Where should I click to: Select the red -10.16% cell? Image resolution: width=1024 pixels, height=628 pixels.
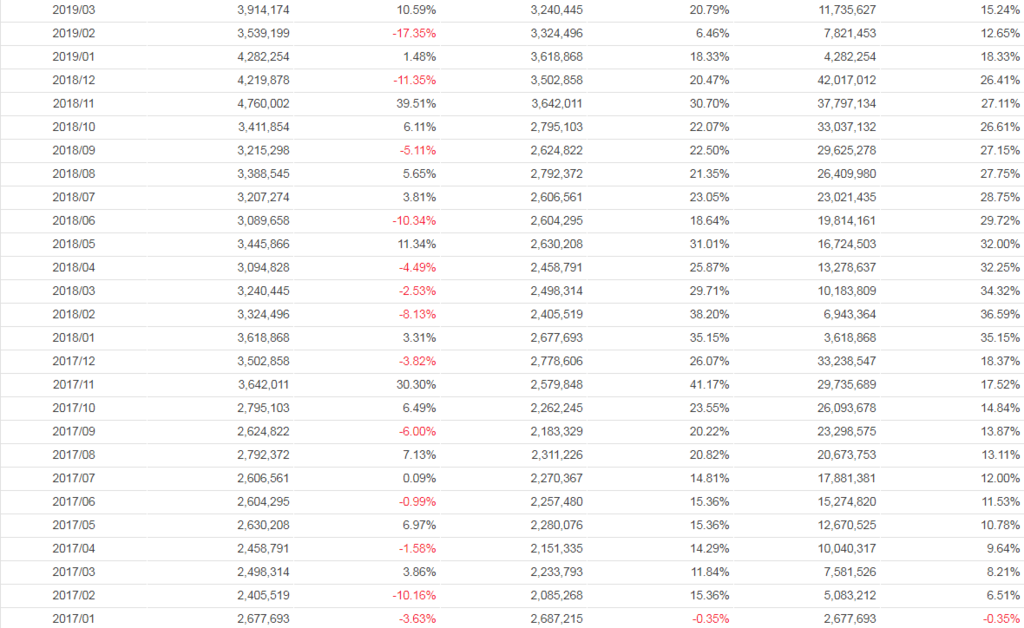(x=413, y=595)
